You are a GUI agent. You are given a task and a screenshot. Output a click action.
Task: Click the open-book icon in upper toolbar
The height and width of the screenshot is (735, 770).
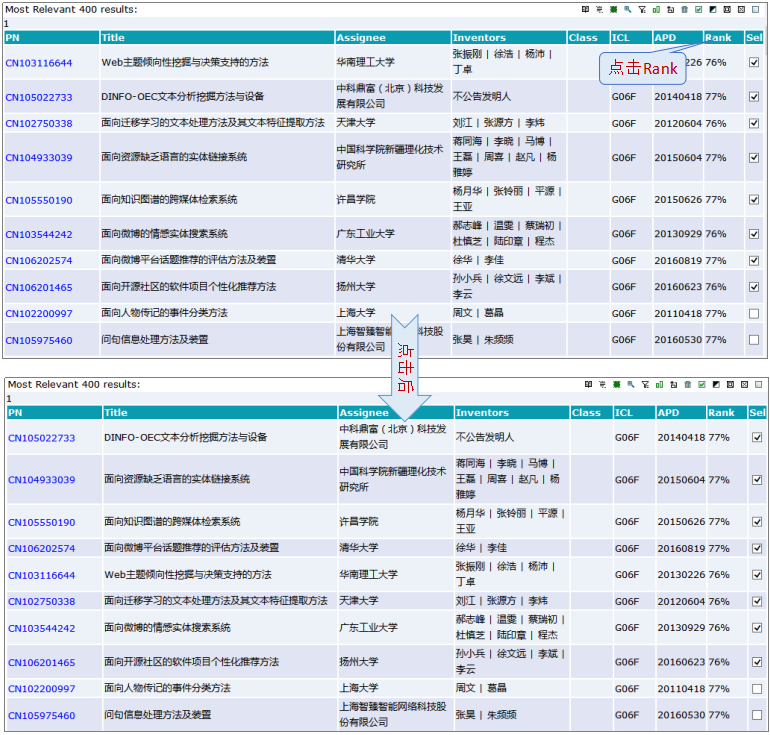click(585, 10)
